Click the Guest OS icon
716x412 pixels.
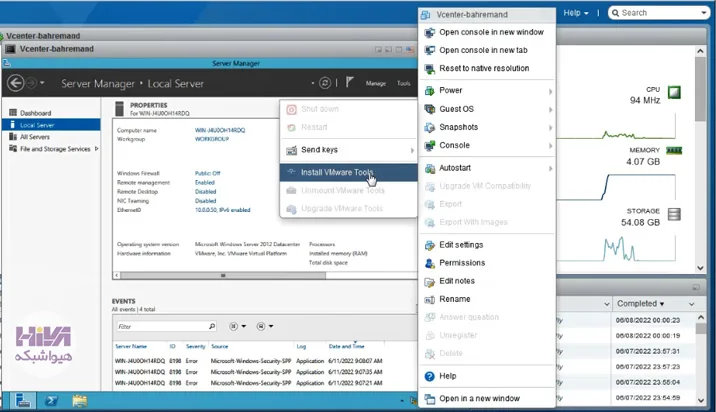(x=429, y=109)
